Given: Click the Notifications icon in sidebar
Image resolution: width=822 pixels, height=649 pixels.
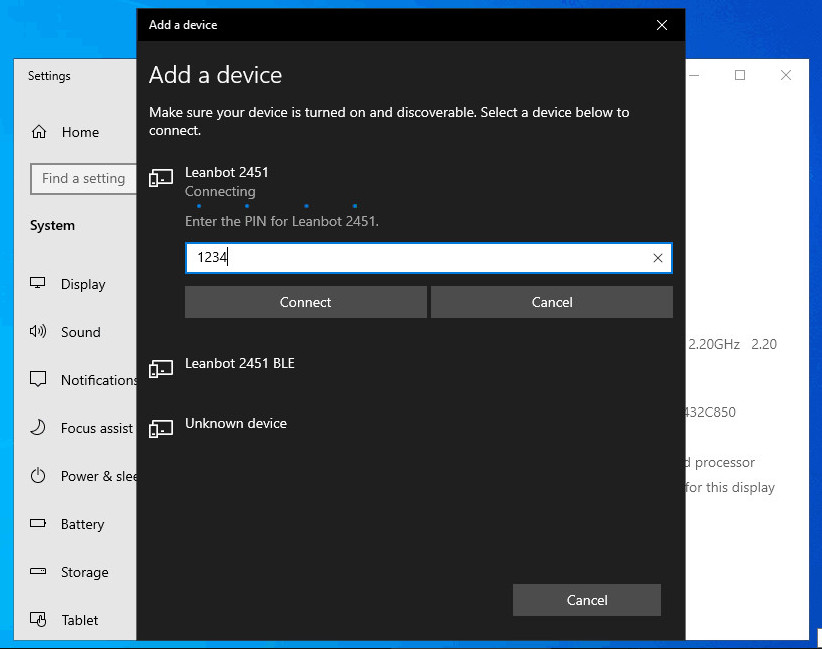Looking at the screenshot, I should tap(38, 379).
